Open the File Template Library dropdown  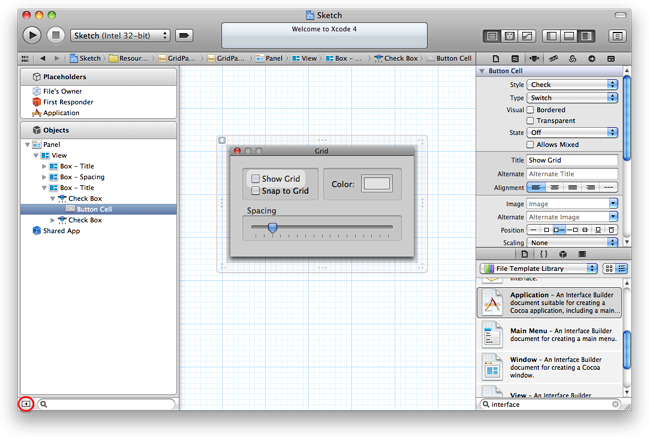(538, 269)
